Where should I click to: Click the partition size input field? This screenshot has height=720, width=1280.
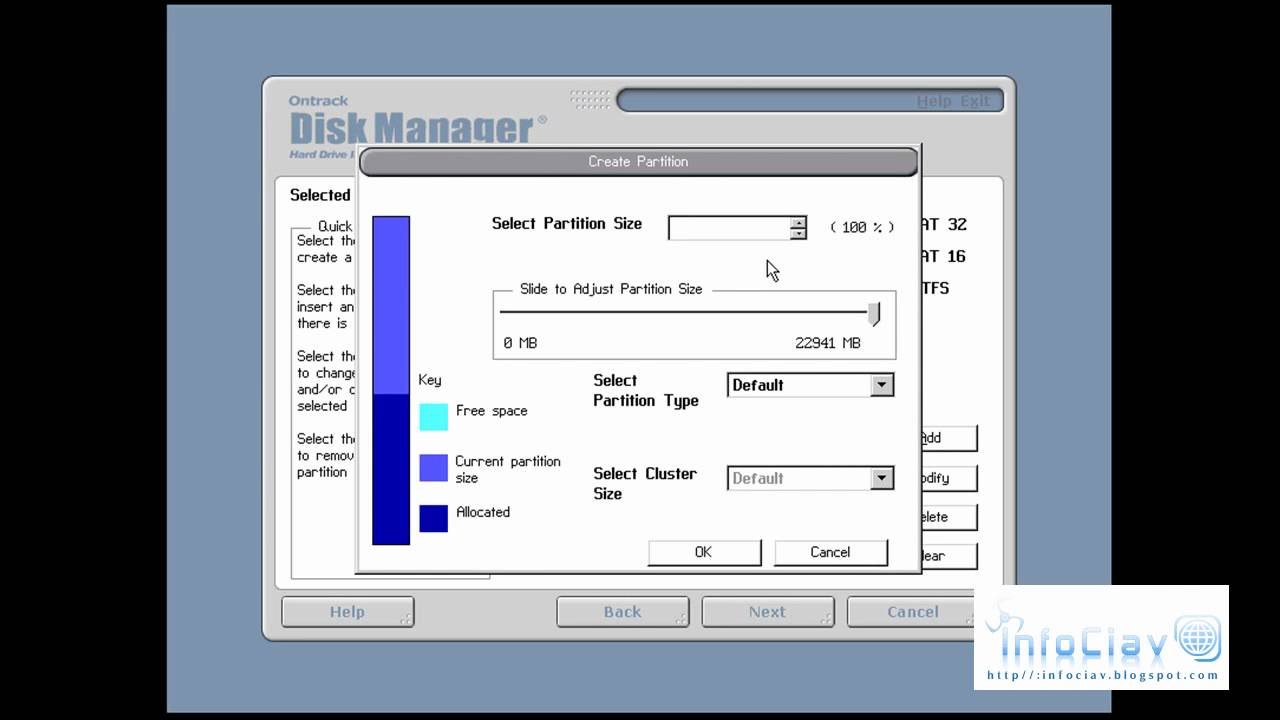point(729,228)
